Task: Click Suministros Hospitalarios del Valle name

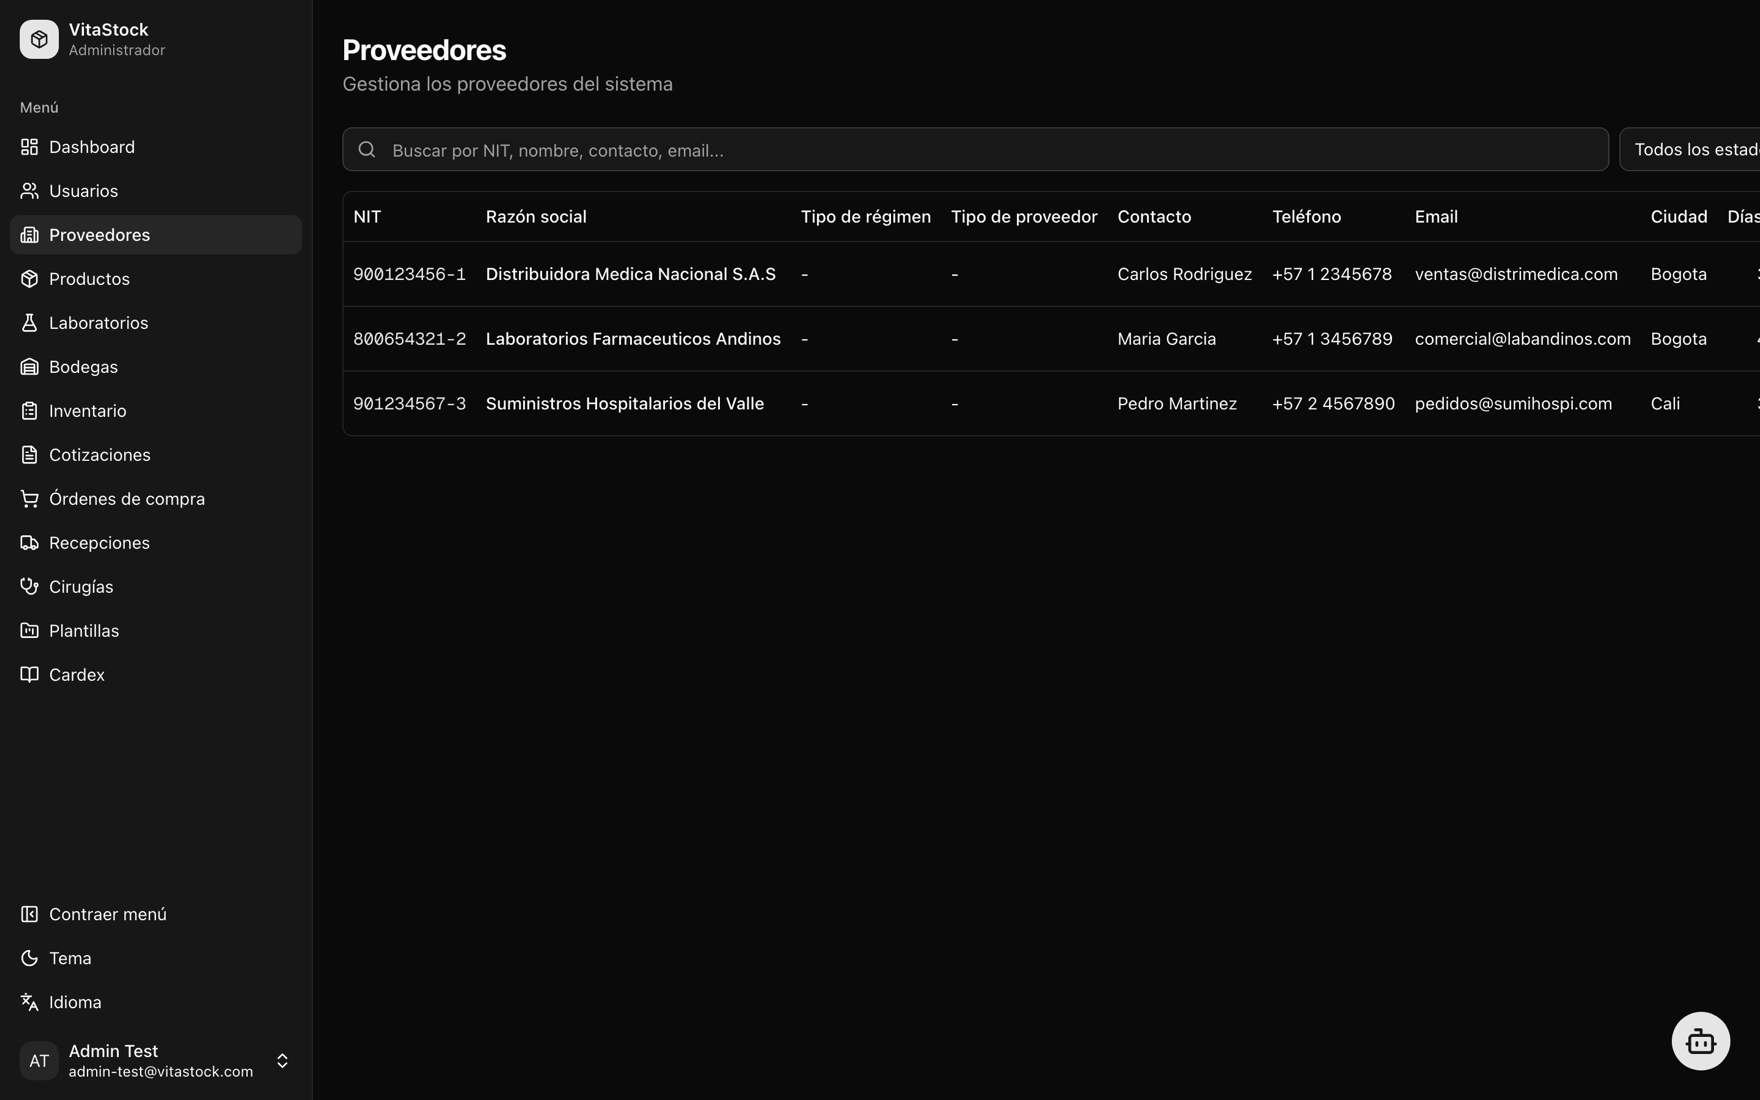Action: pos(625,404)
